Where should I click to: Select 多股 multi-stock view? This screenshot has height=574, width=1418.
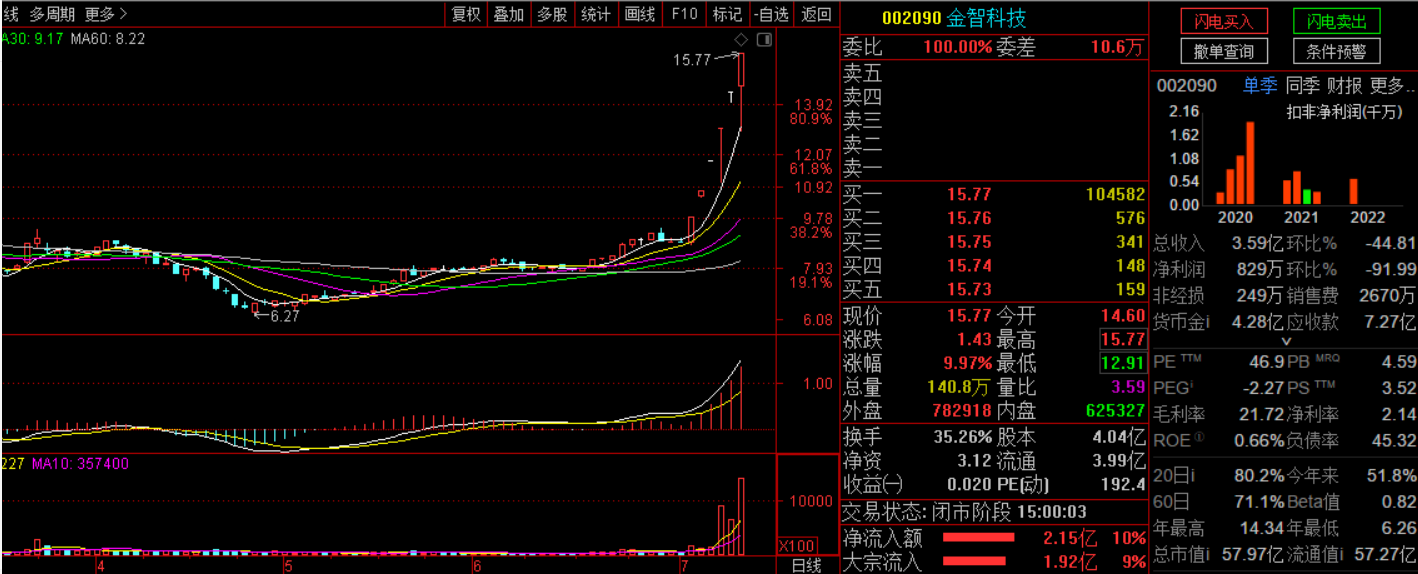coord(552,14)
